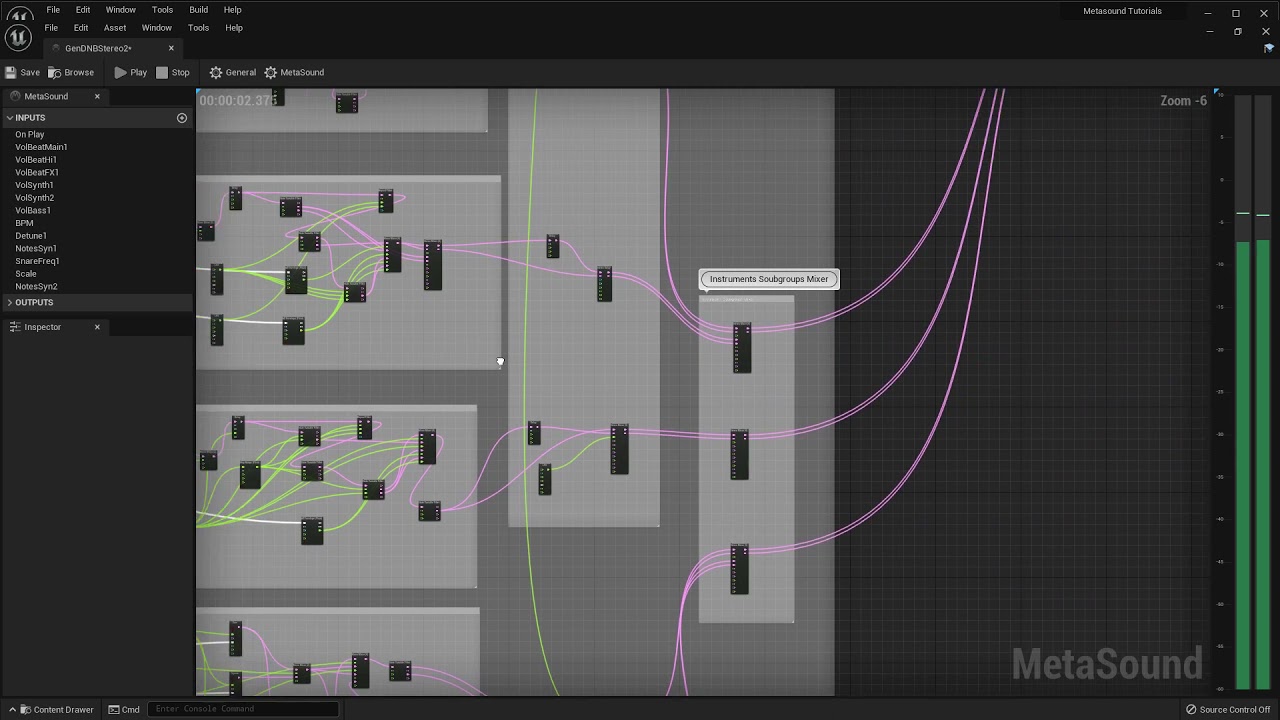Select the VolBeatMain1 input
The width and height of the screenshot is (1280, 720).
point(41,147)
